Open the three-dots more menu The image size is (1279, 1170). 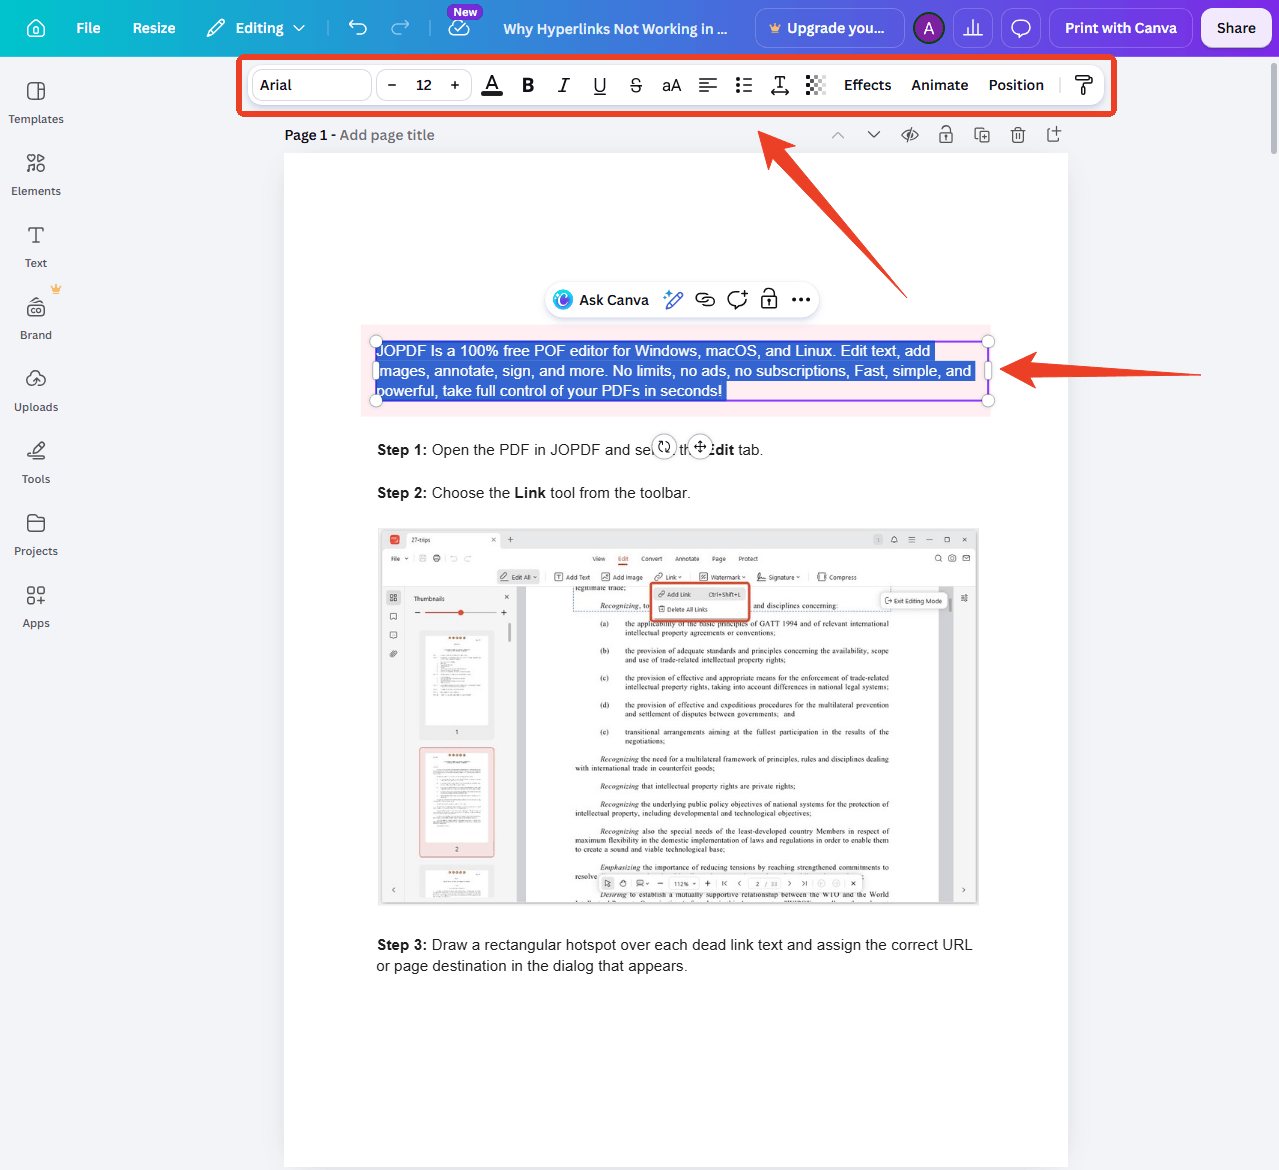[801, 300]
